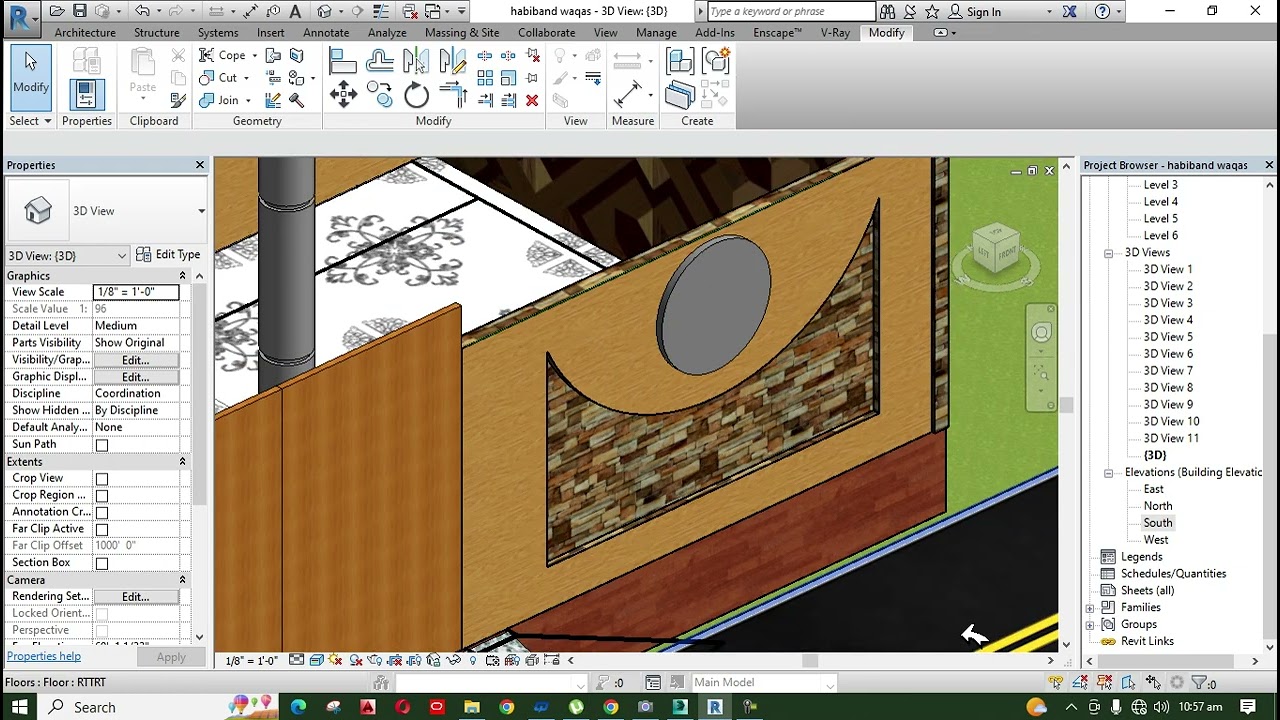The image size is (1280, 720).
Task: Select the Trim/Extend to Corner tool
Action: (x=452, y=96)
